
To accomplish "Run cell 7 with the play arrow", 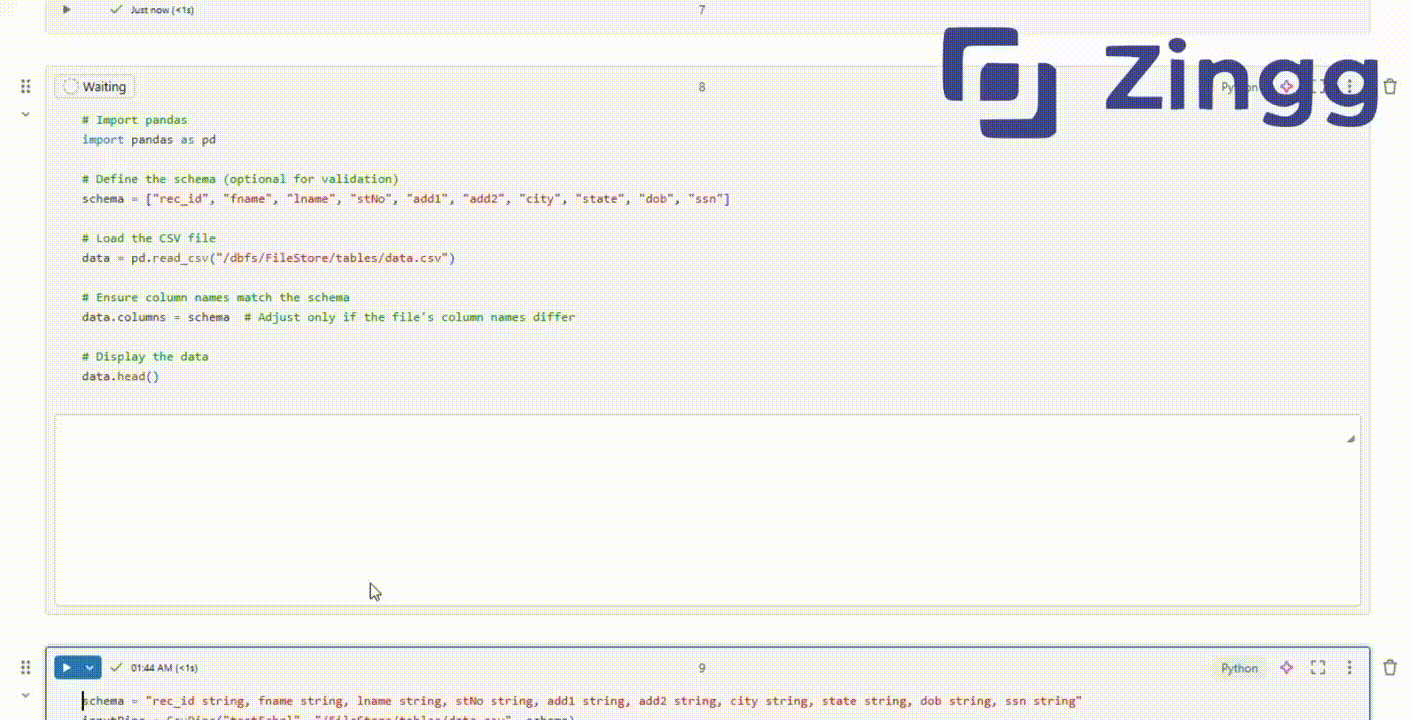I will click(66, 9).
